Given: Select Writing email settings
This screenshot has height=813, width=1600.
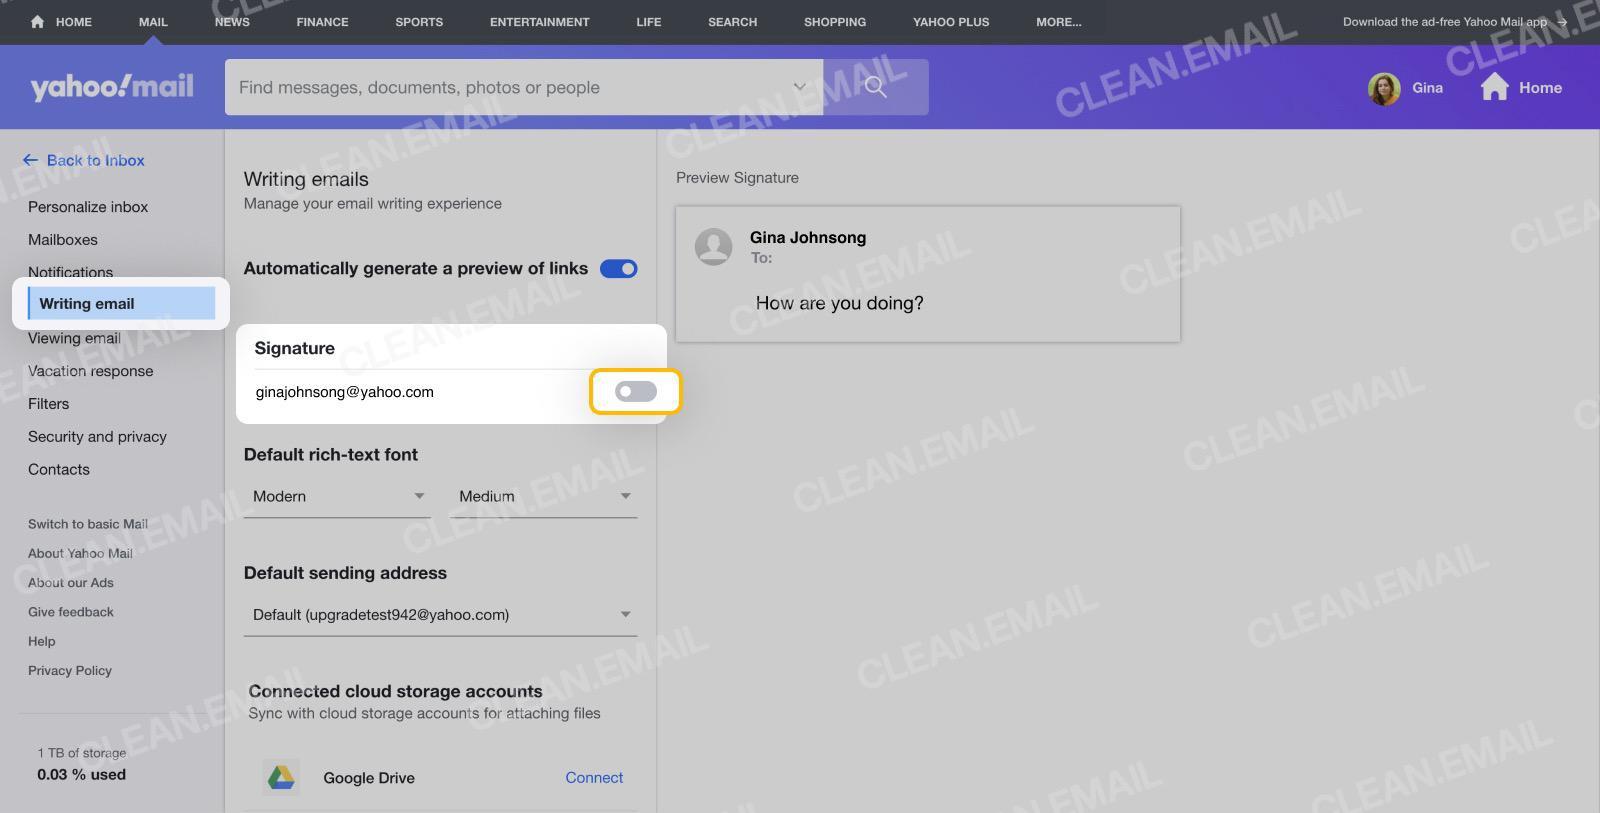Looking at the screenshot, I should [x=121, y=303].
